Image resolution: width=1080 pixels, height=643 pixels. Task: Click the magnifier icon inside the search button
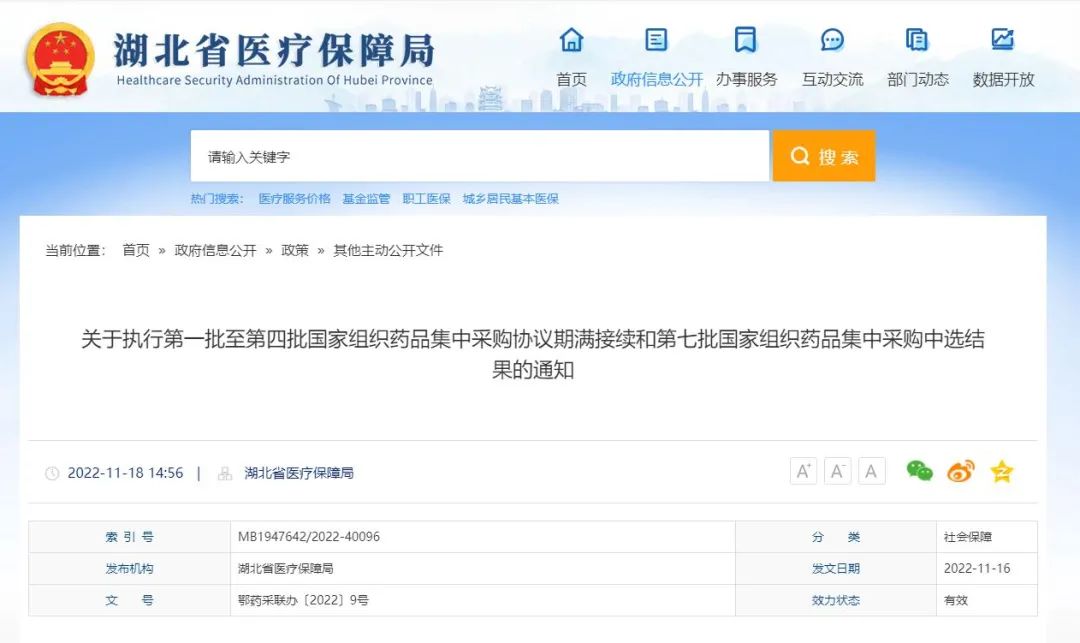(x=800, y=156)
